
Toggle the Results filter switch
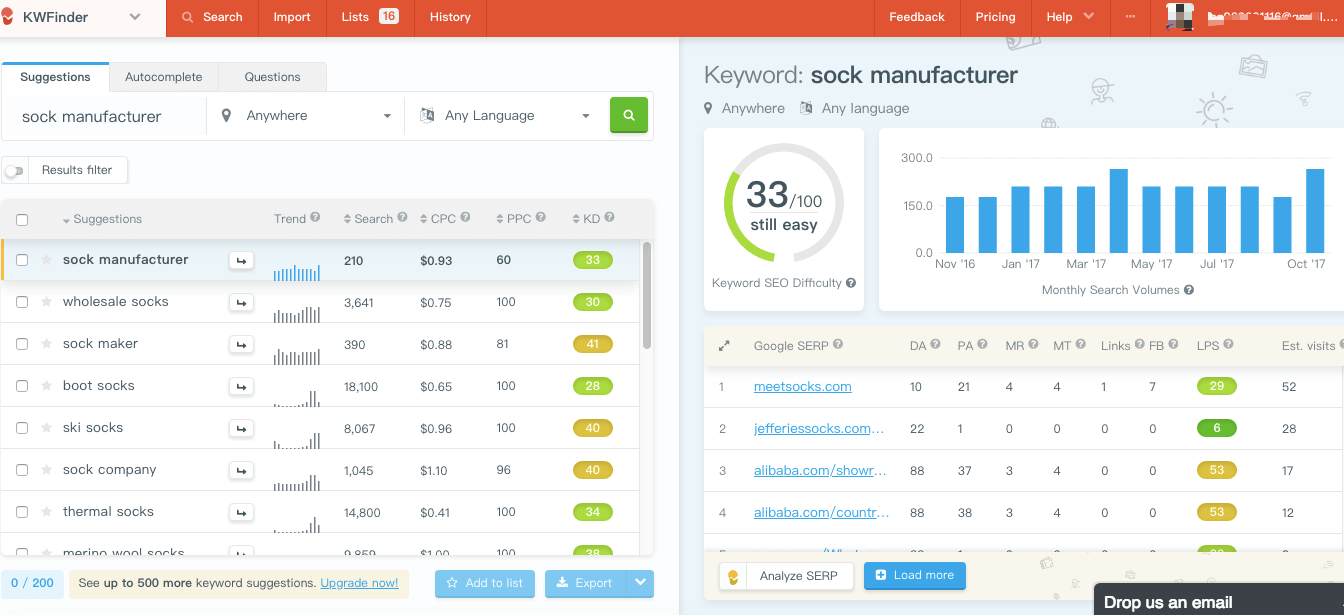14,171
